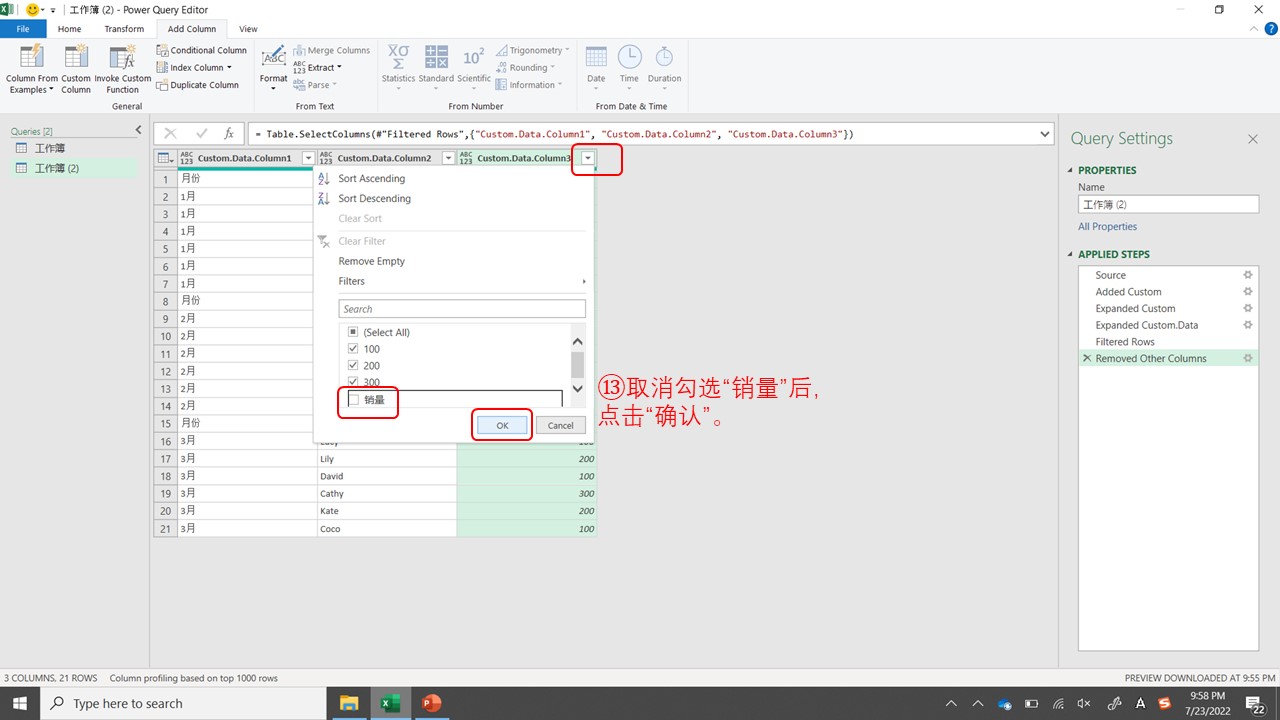Open the Information dropdown
Screen dimensions: 1280x720
tap(529, 85)
